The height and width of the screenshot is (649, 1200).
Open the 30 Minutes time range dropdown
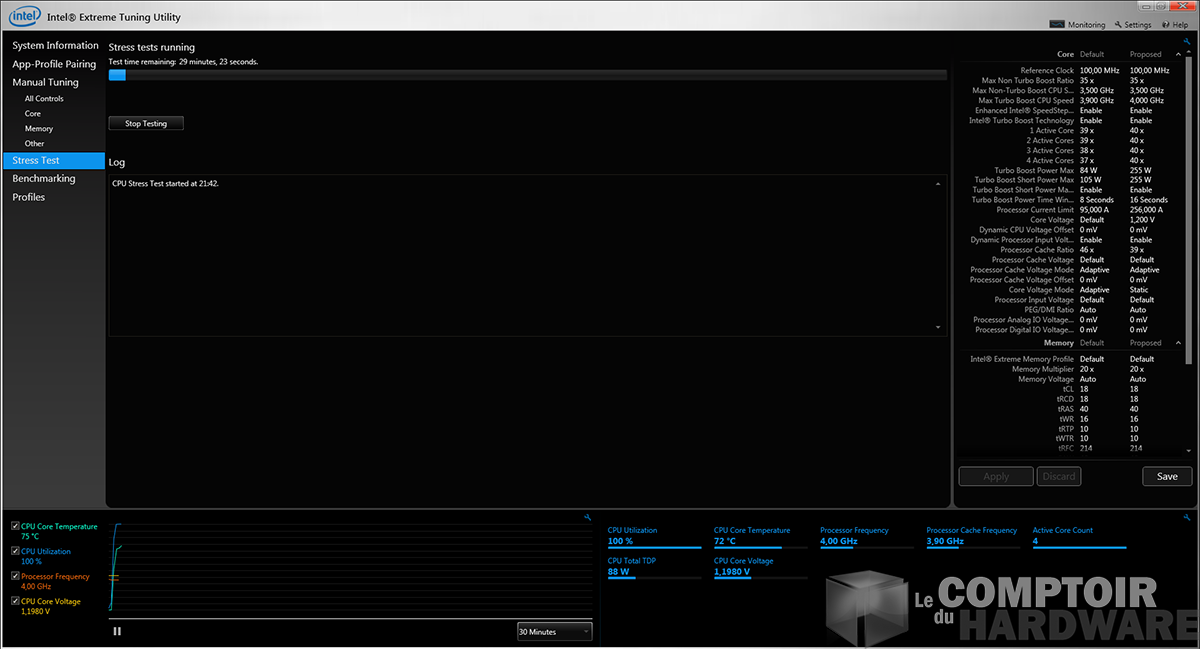click(x=554, y=631)
